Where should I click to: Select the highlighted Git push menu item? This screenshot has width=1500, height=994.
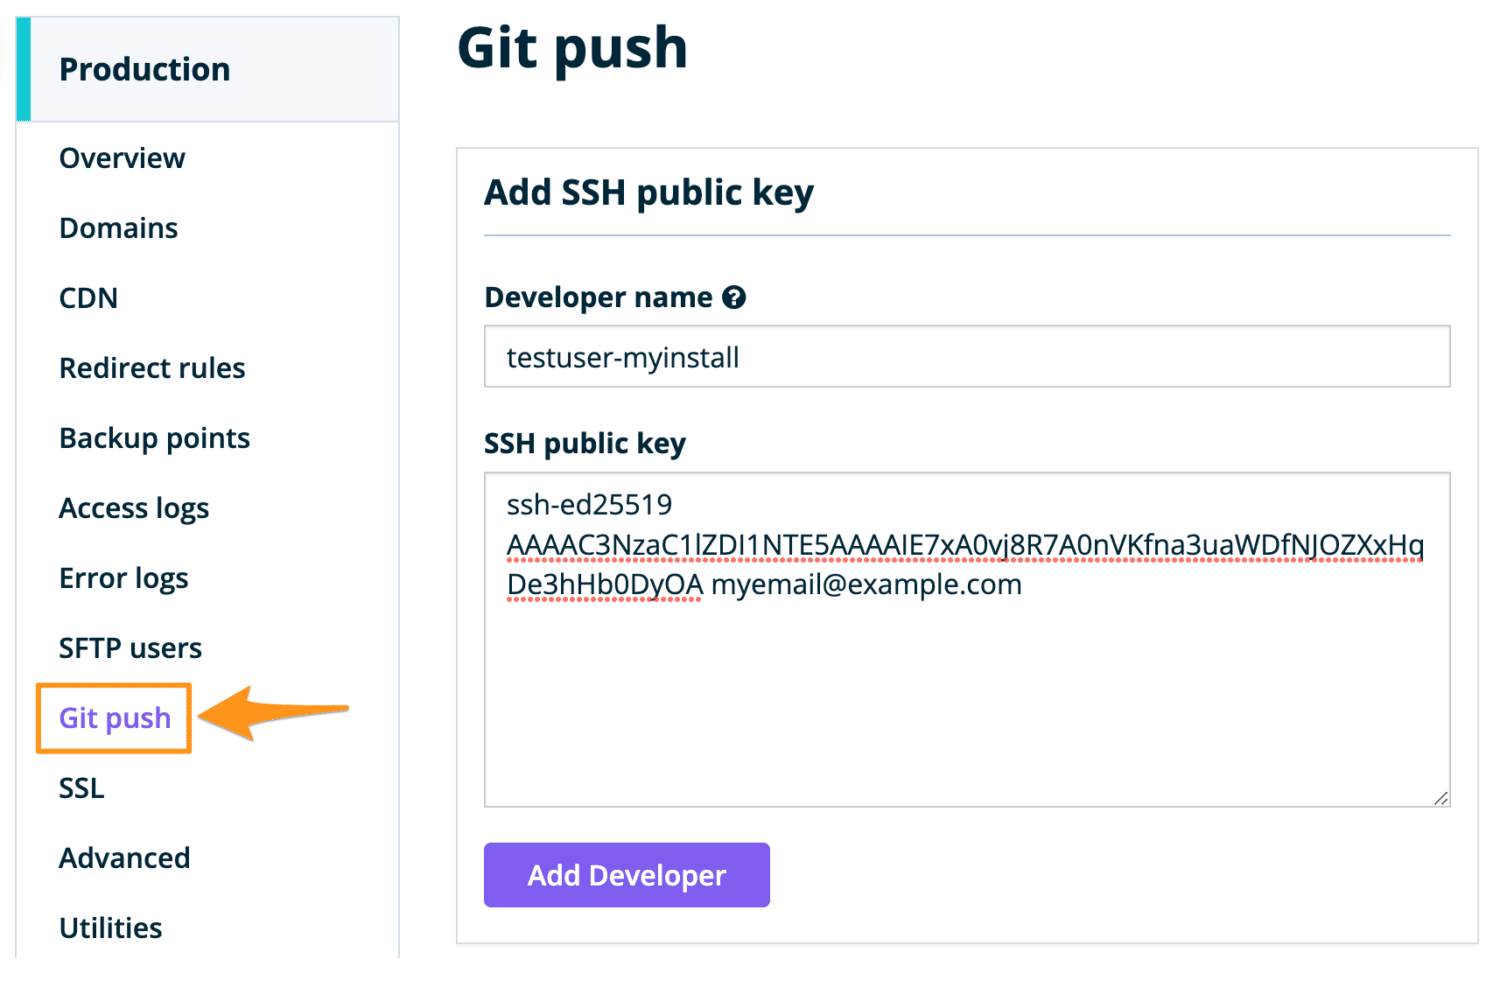coord(113,718)
